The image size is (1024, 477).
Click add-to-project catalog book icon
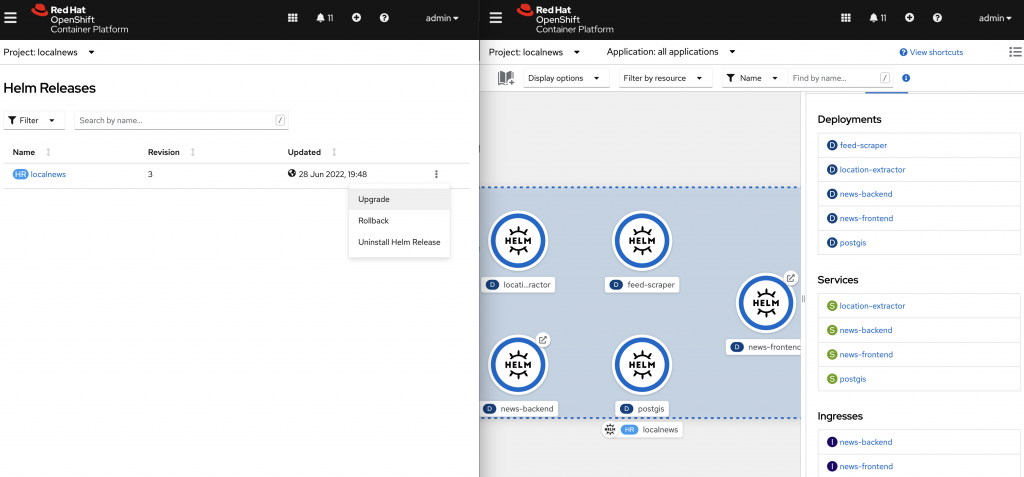click(x=505, y=78)
